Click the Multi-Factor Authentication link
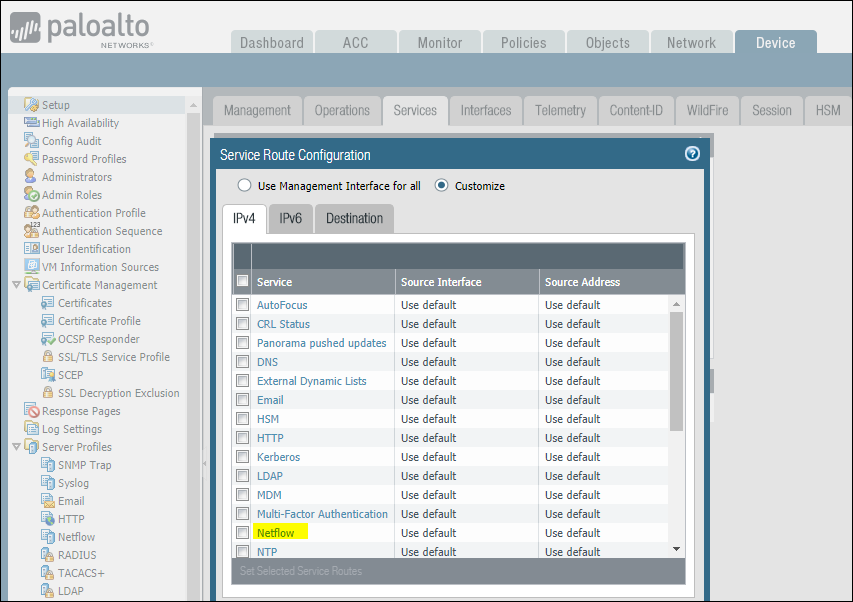The height and width of the screenshot is (602, 853). click(322, 514)
